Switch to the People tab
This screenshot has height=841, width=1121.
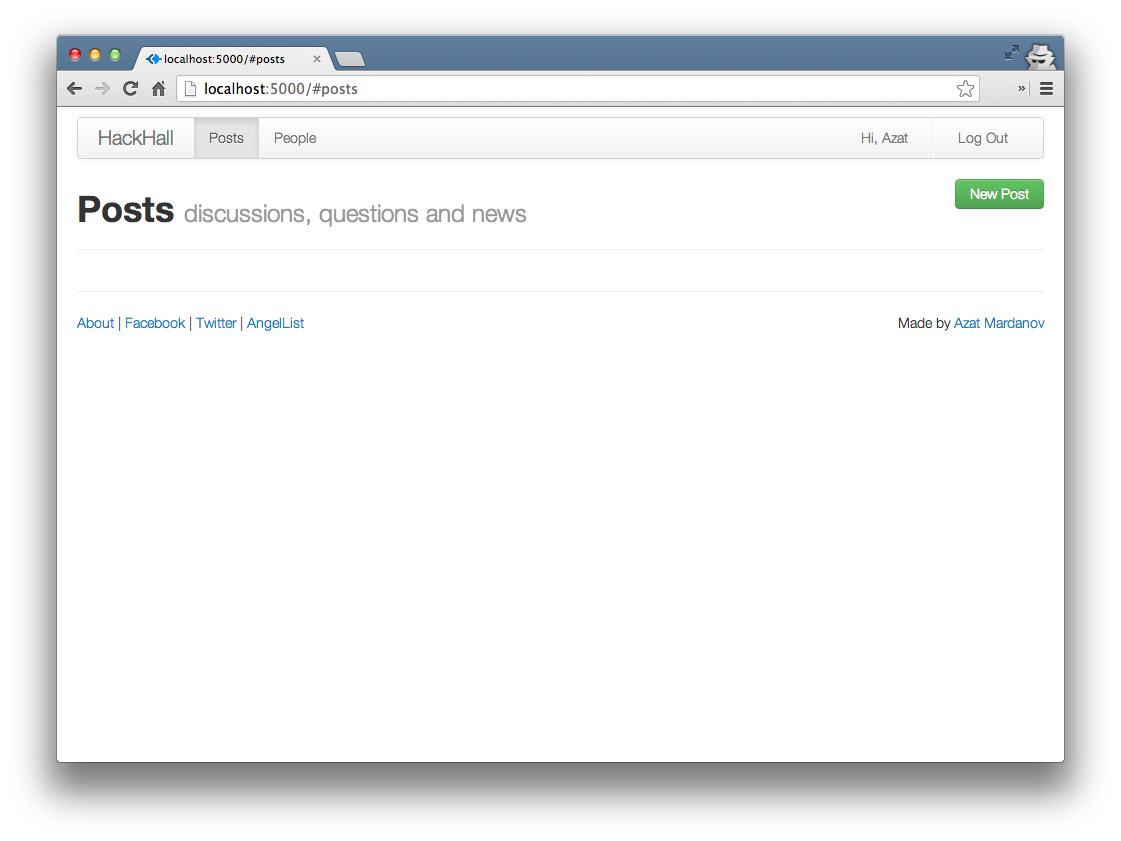pos(294,138)
